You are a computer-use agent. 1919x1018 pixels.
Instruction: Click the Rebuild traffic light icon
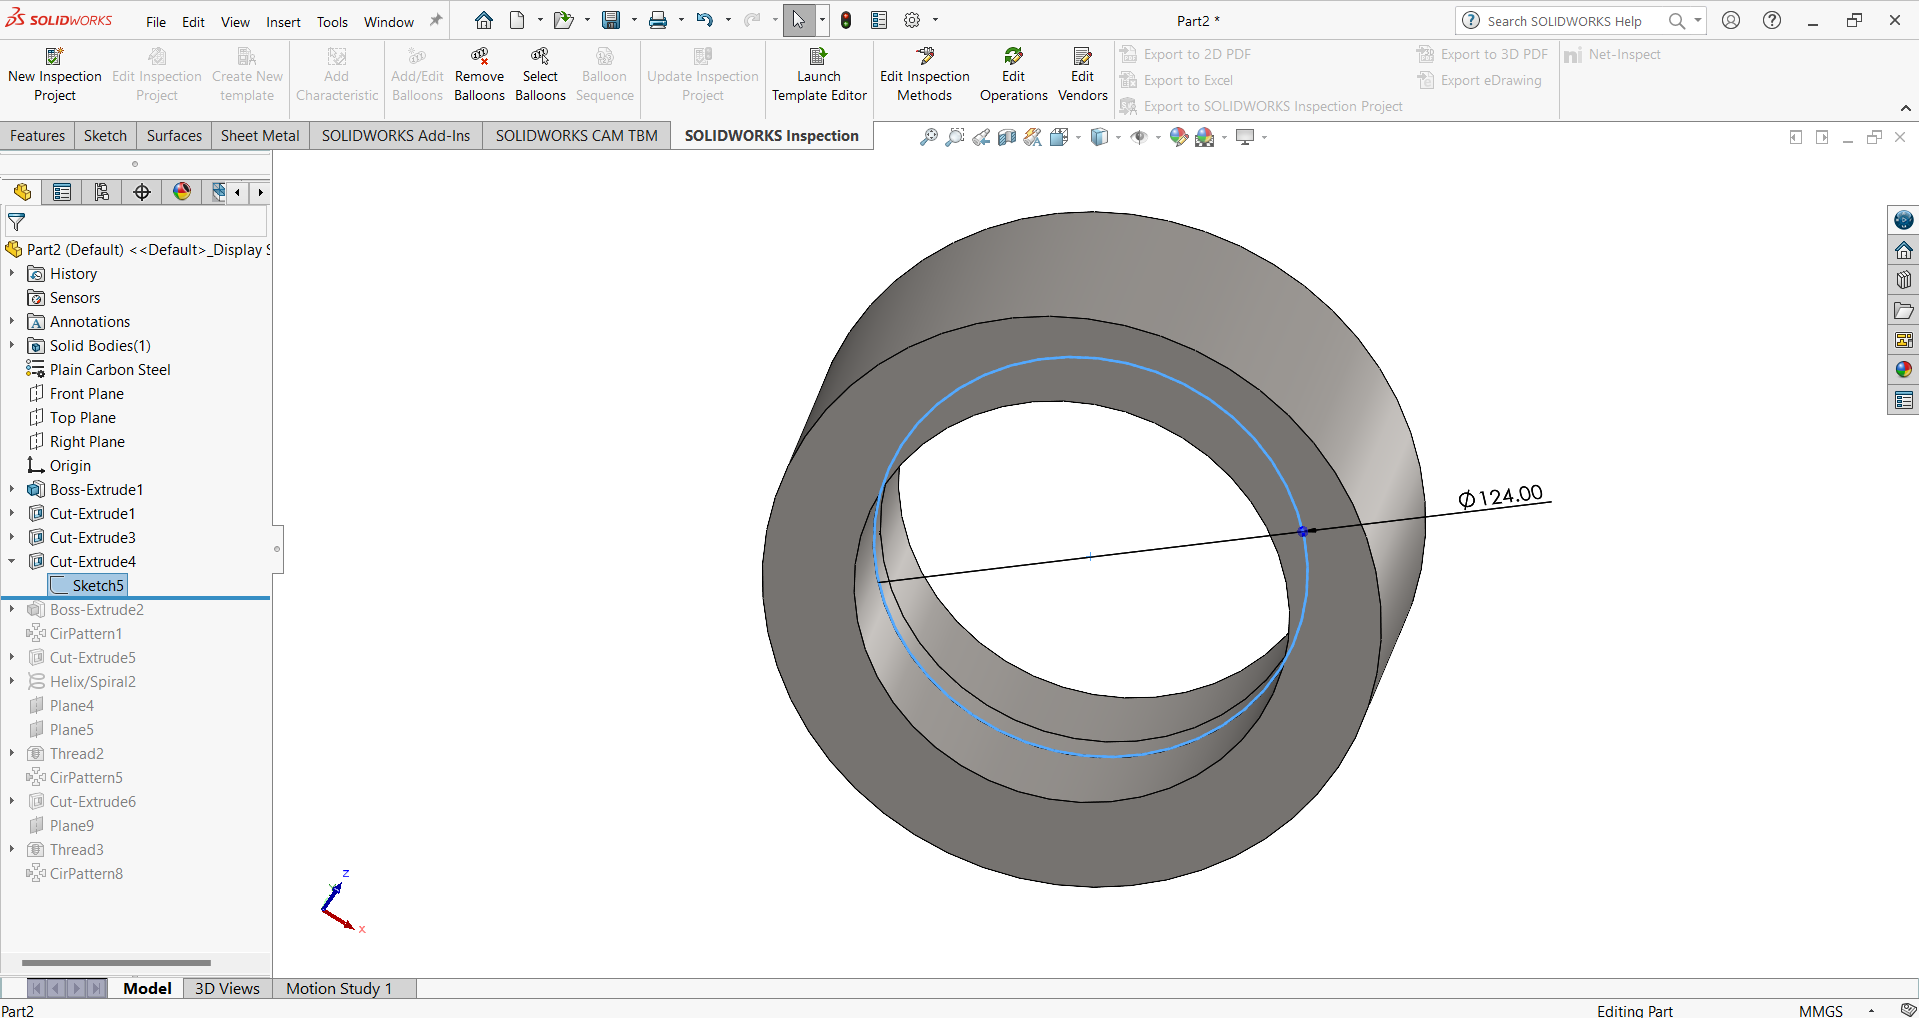[x=846, y=20]
